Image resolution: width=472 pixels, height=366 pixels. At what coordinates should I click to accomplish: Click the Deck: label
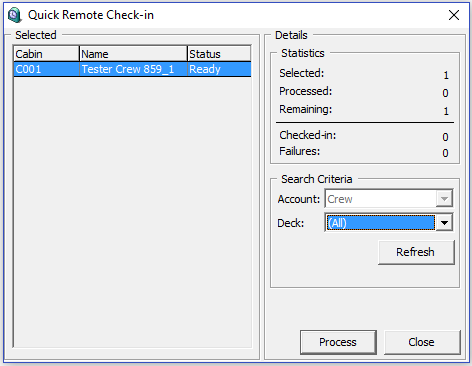pos(290,223)
